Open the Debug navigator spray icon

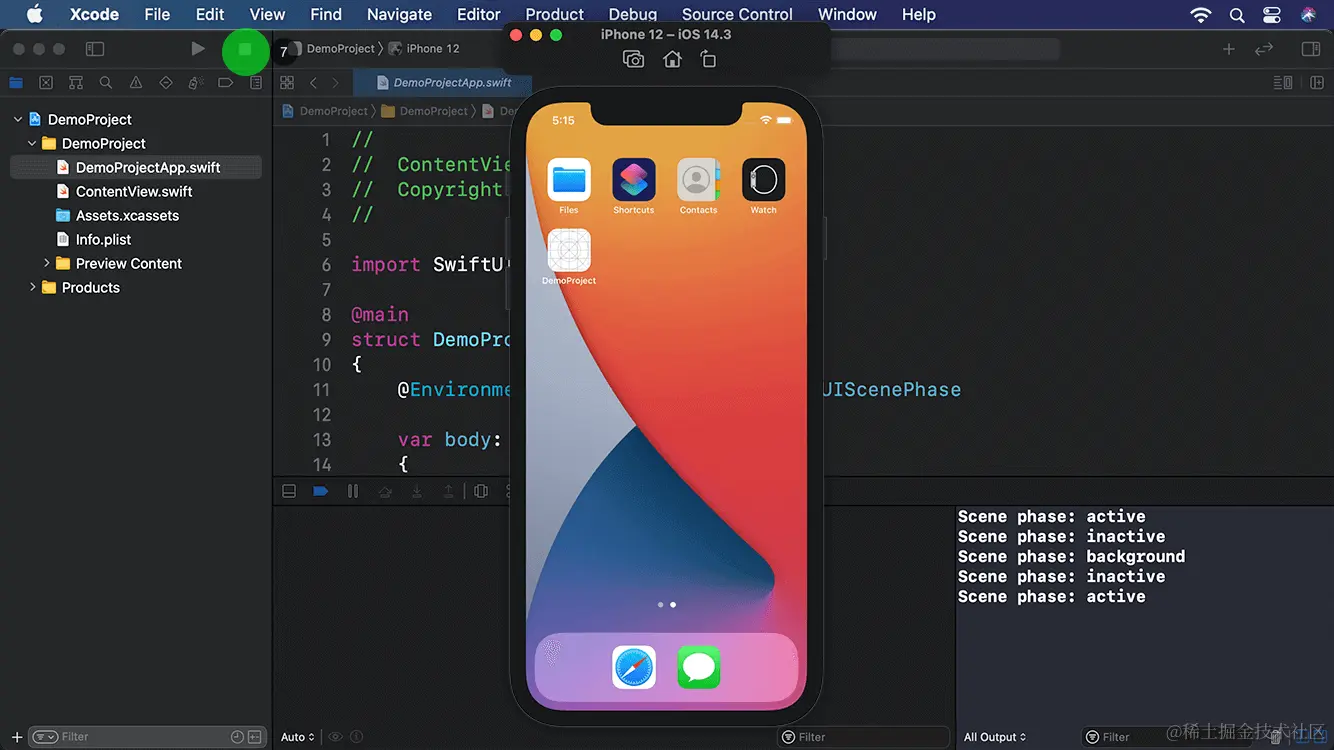pyautogui.click(x=196, y=83)
